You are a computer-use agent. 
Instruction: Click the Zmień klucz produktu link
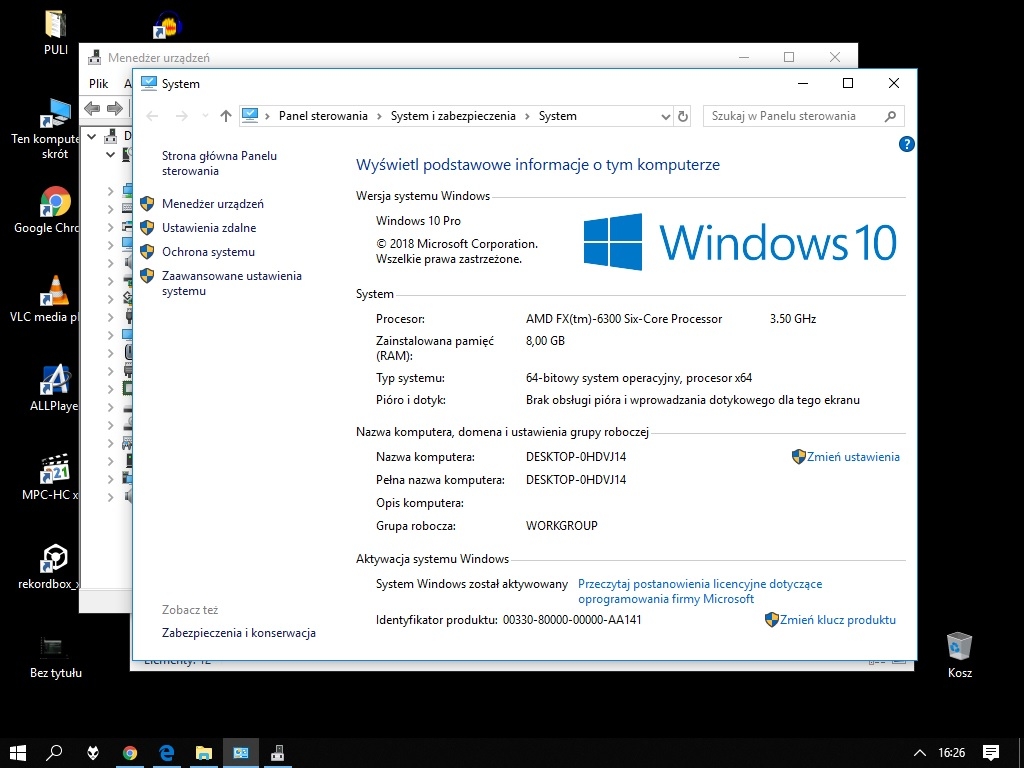click(838, 620)
